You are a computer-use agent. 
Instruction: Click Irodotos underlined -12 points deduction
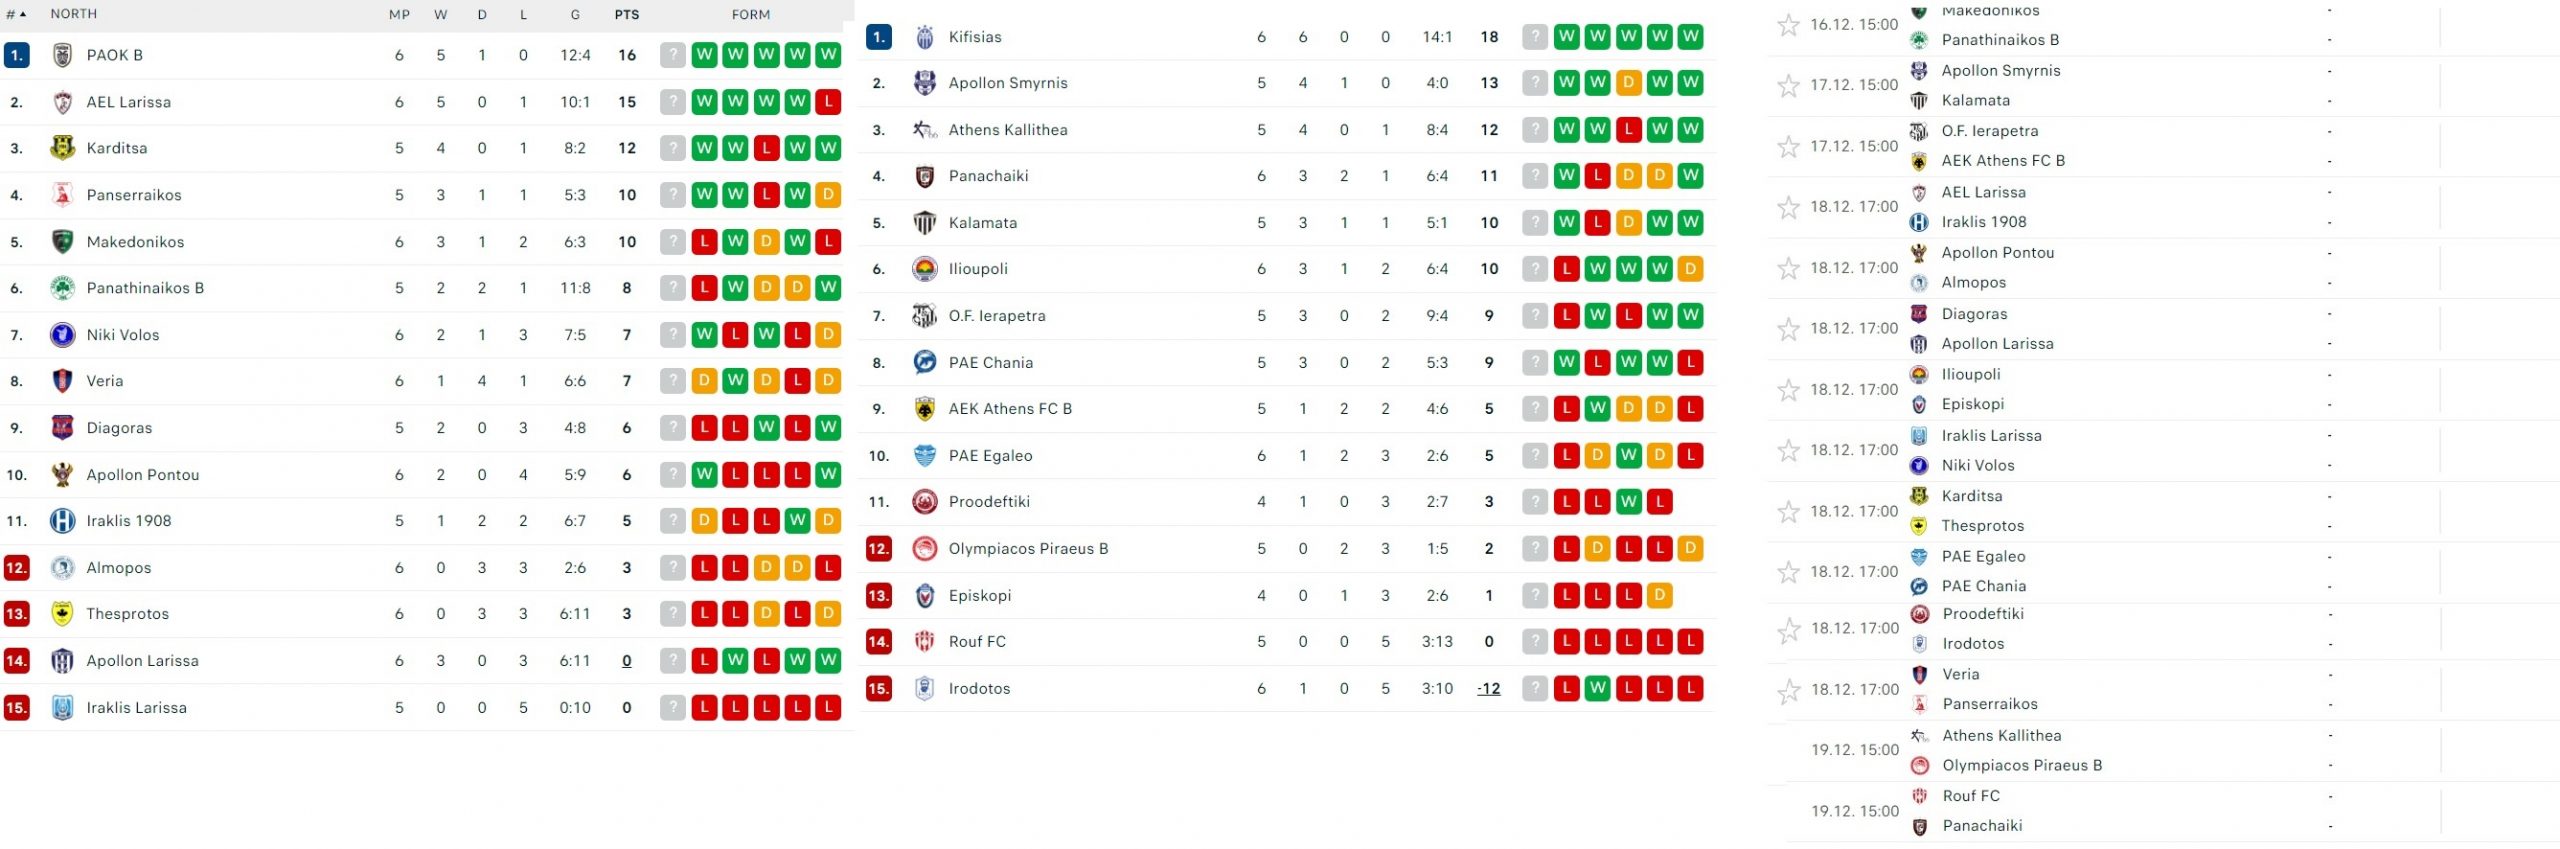(x=1489, y=689)
